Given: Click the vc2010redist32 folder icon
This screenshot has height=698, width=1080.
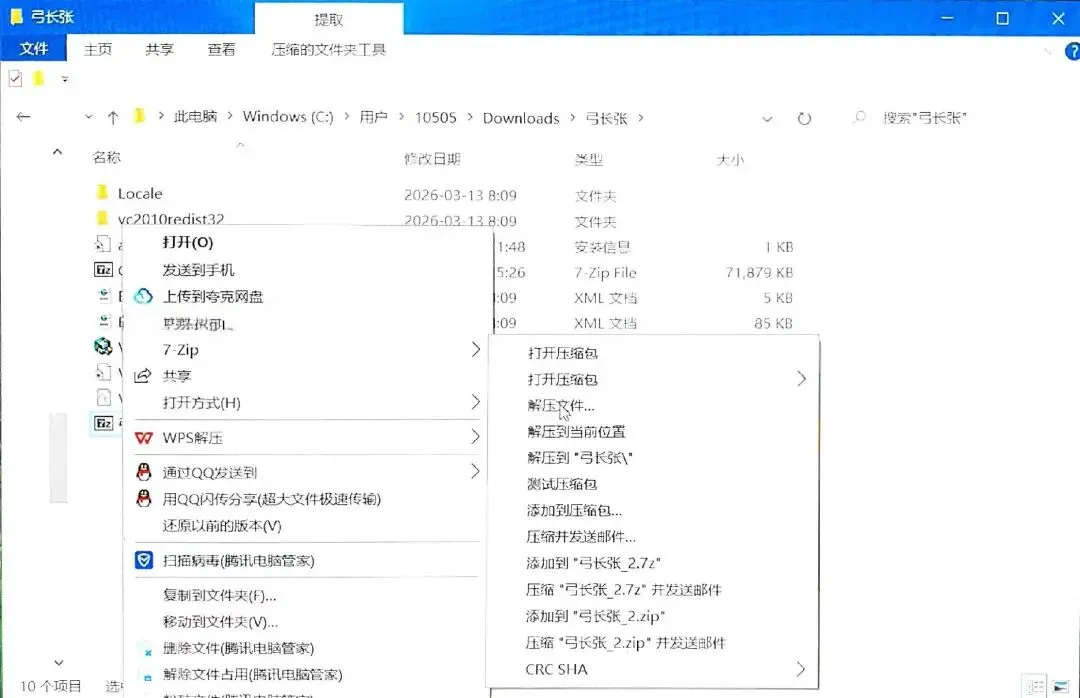Looking at the screenshot, I should click(102, 218).
